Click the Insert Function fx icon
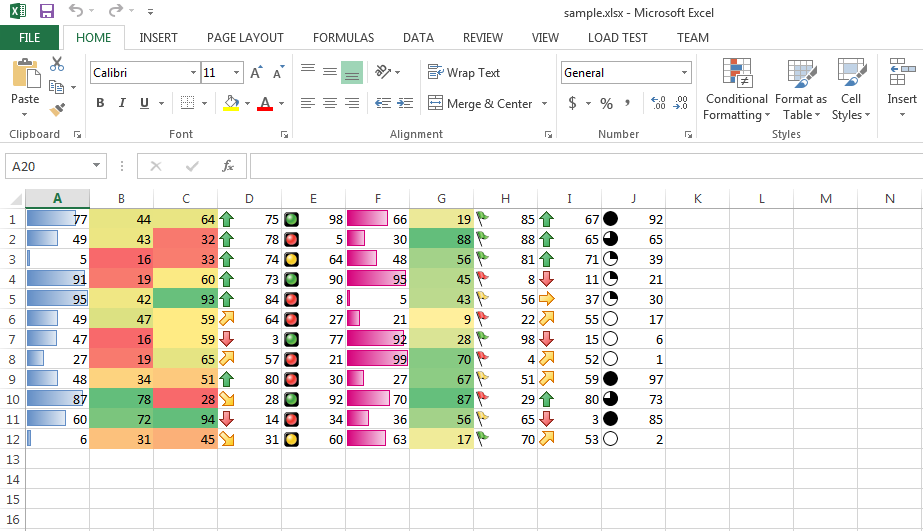 (x=228, y=166)
